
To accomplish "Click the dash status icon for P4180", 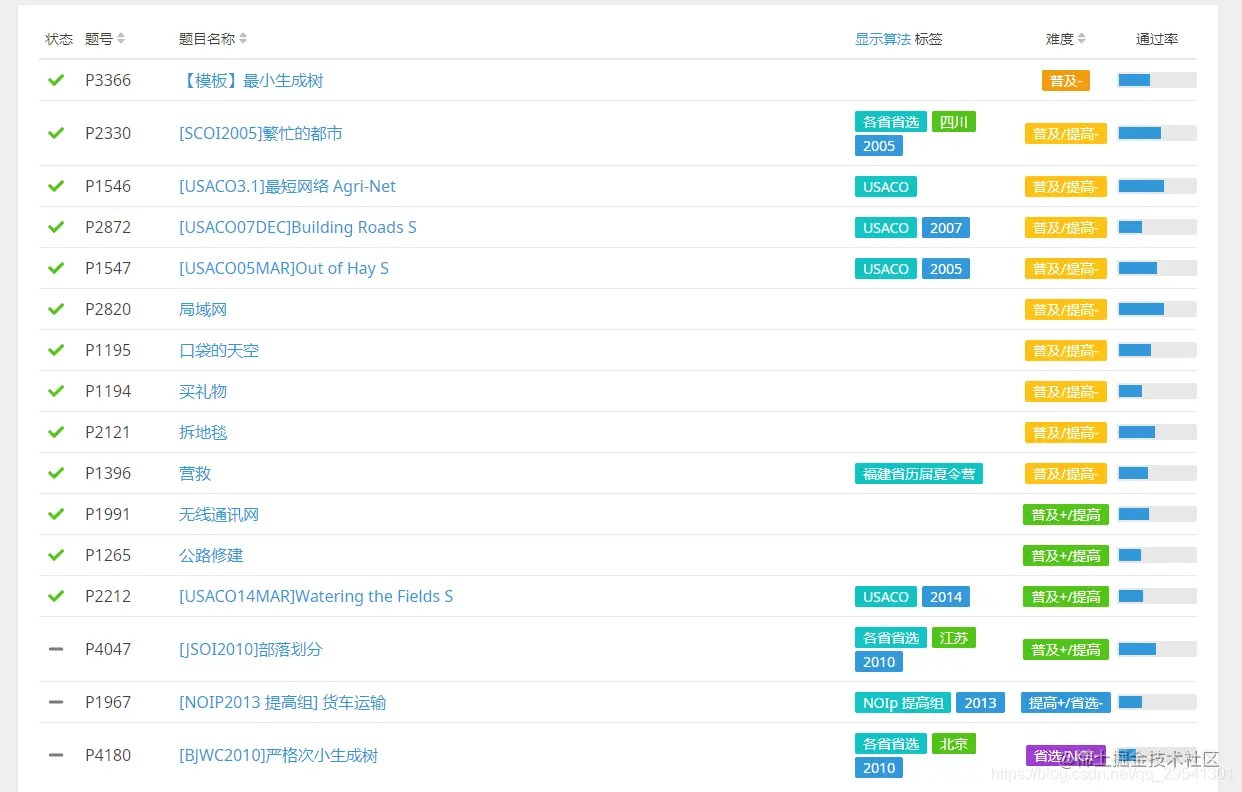I will [x=56, y=755].
